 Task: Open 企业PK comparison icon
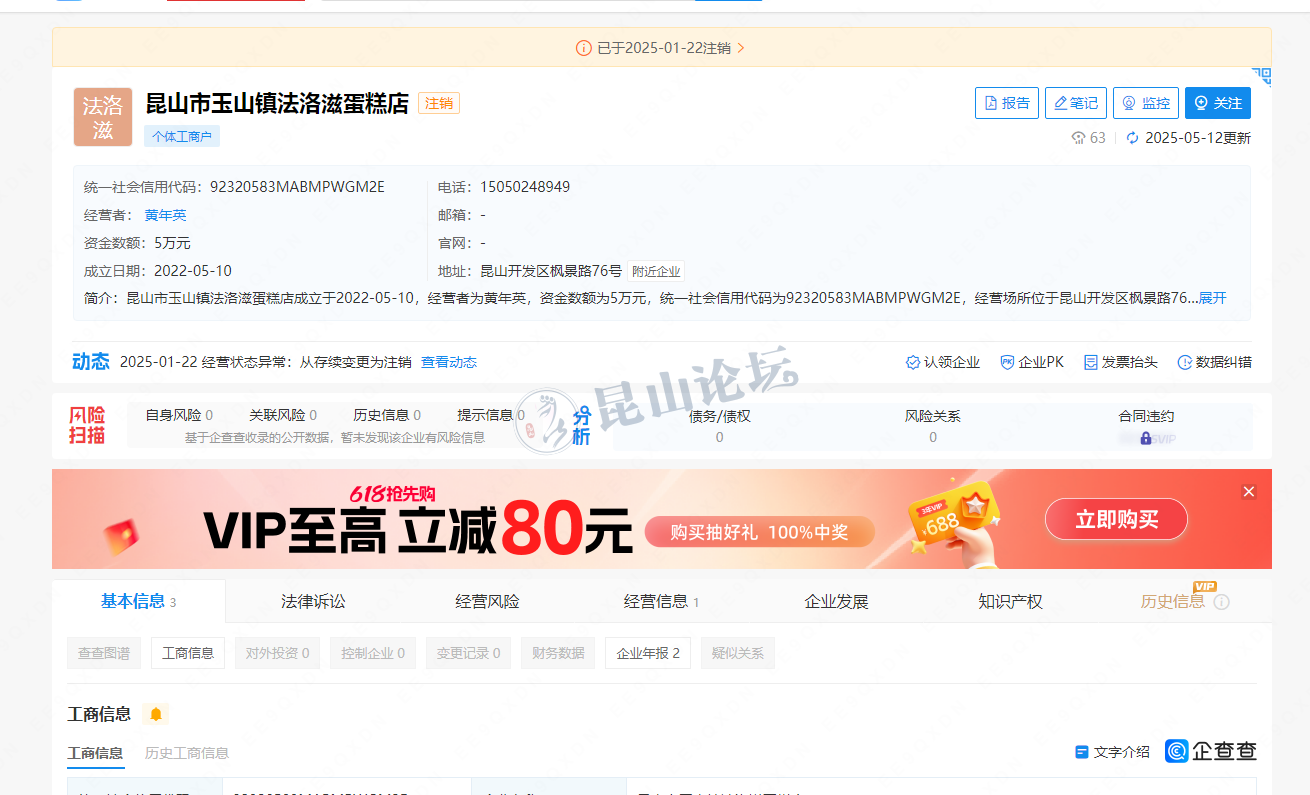pos(1008,362)
